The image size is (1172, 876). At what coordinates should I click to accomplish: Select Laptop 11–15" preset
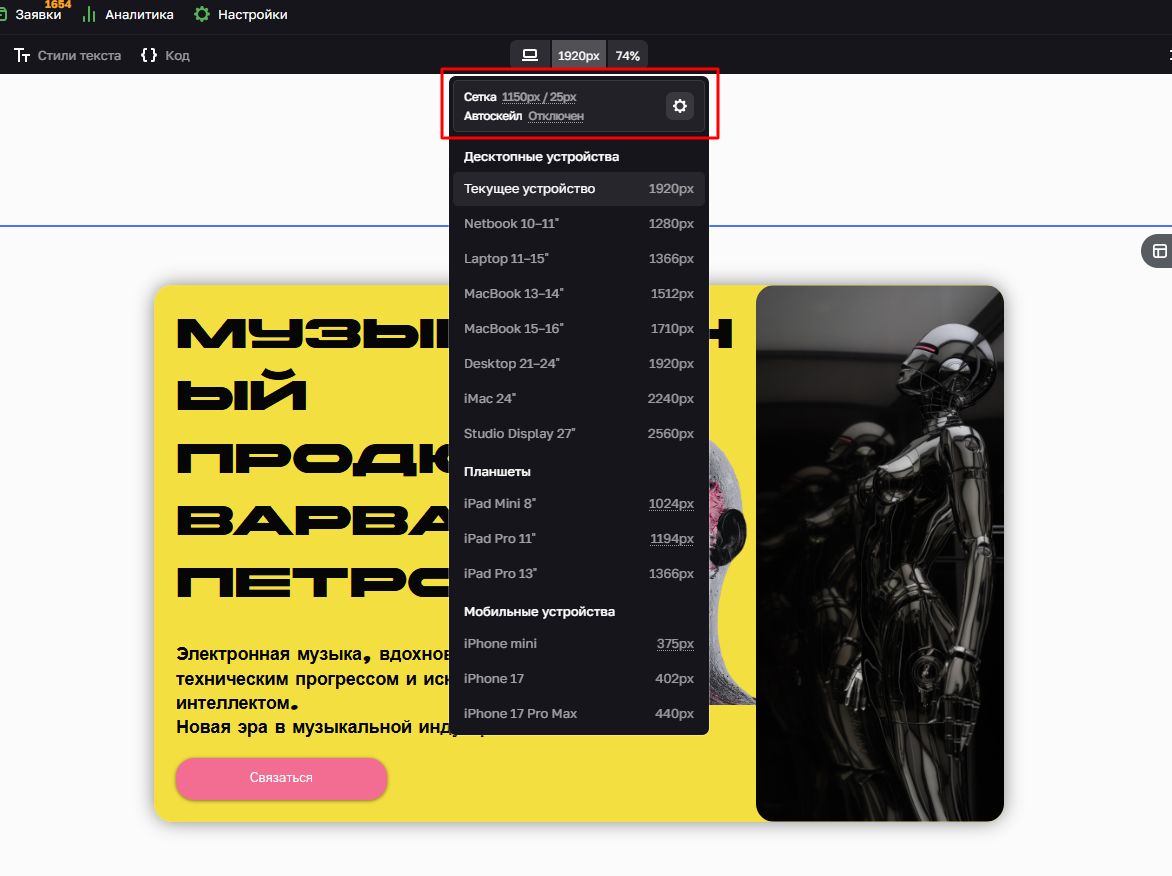click(x=579, y=259)
